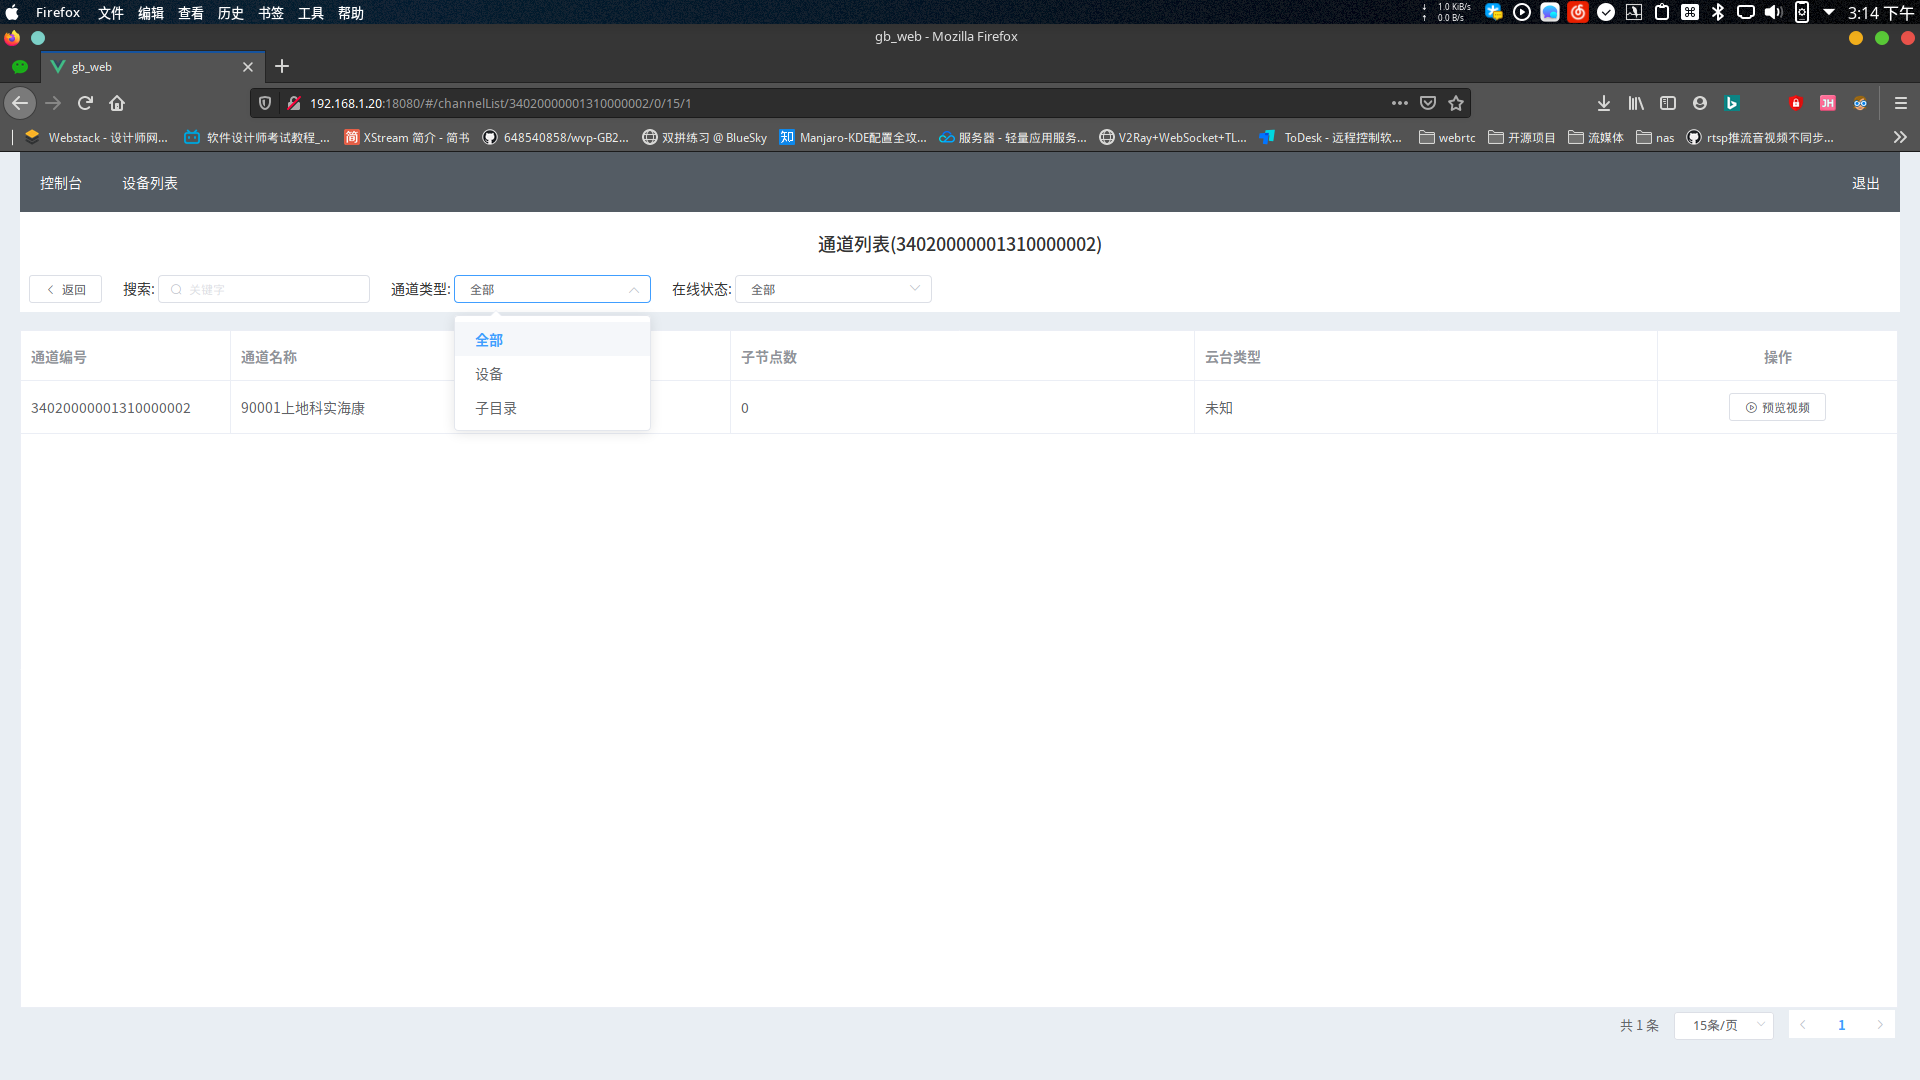Click the 退出 logout link

pos(1865,183)
